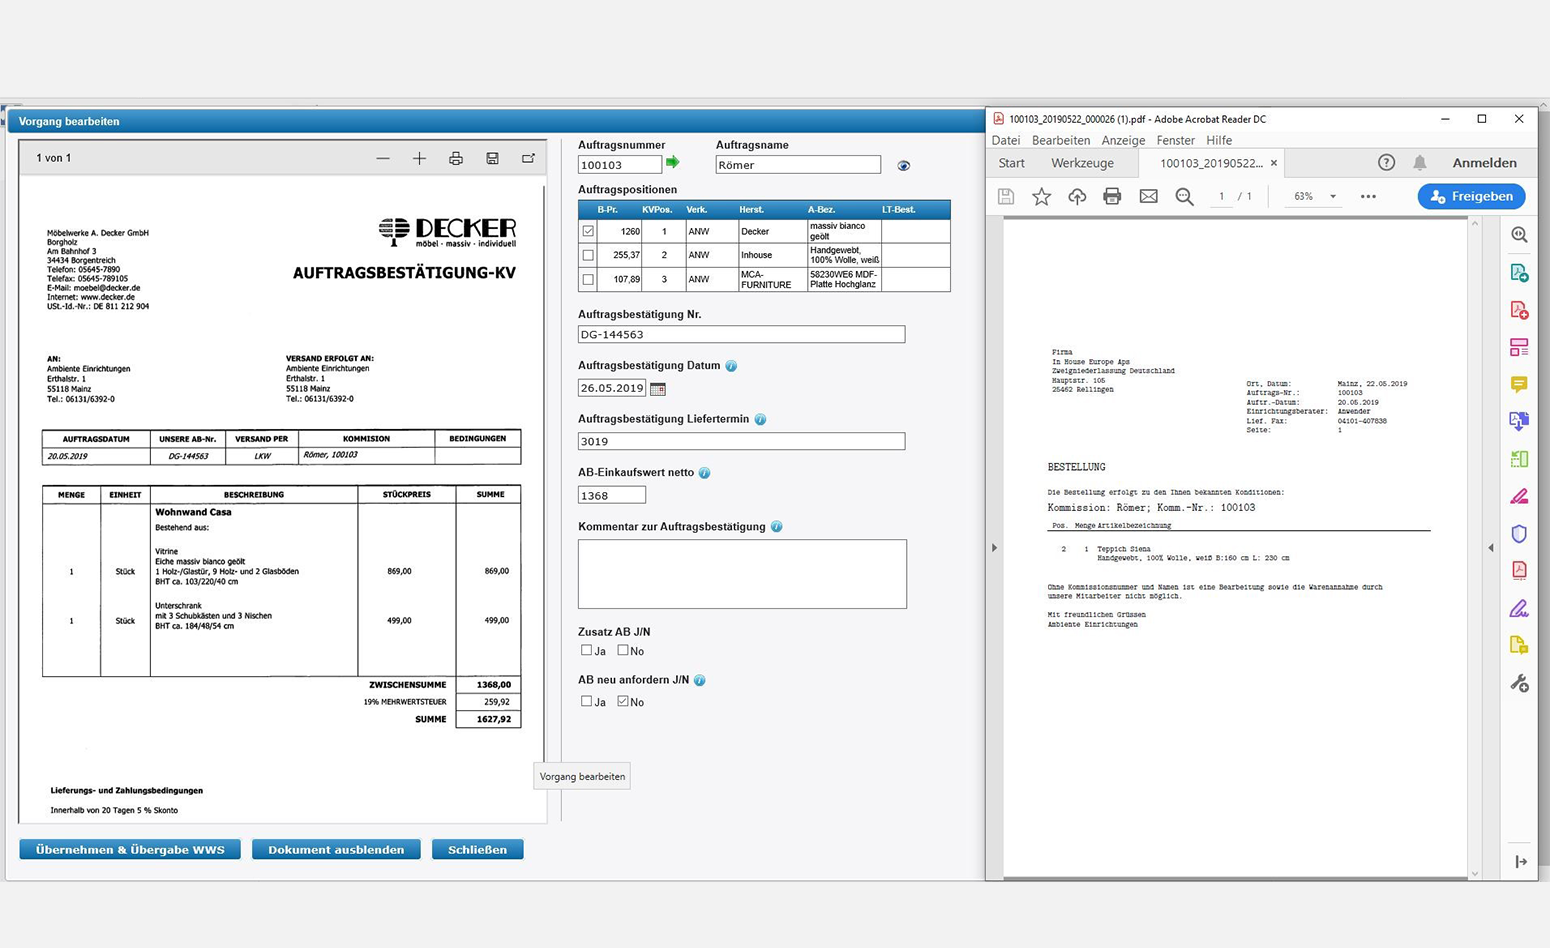The image size is (1550, 948).
Task: Close the 100103_20190522 PDF tab
Action: (1273, 163)
